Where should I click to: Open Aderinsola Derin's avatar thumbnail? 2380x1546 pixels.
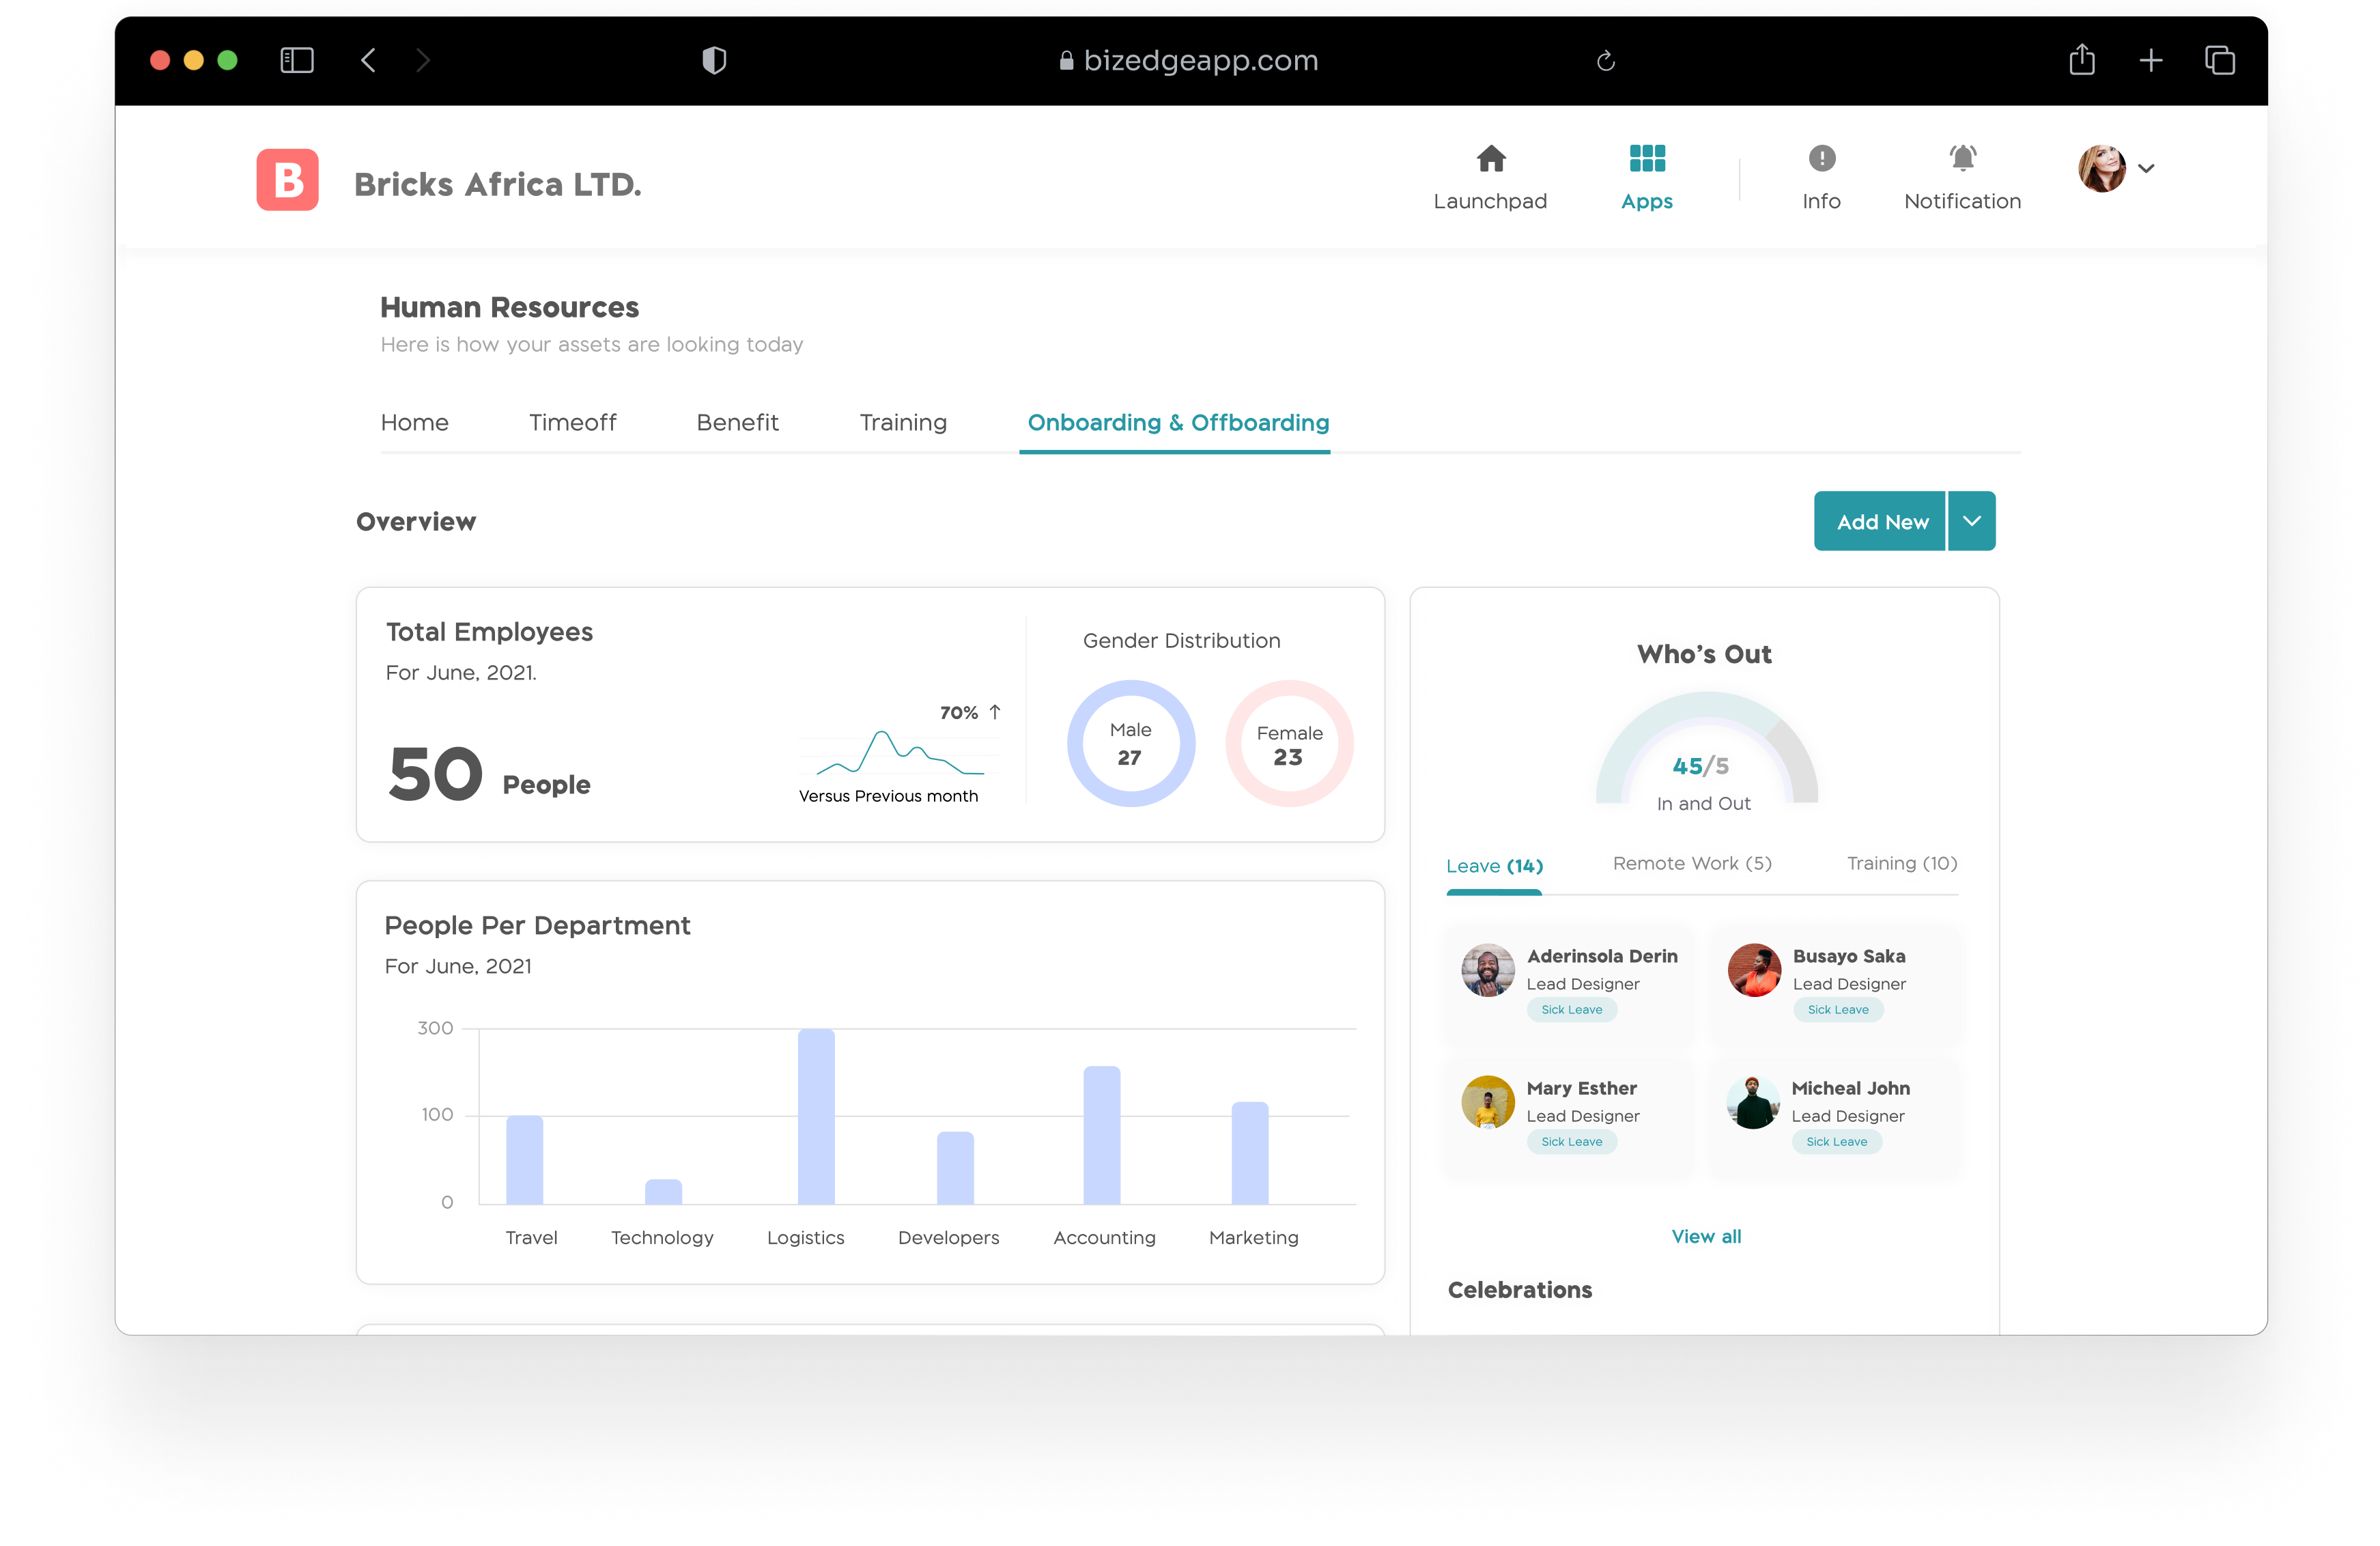1487,970
